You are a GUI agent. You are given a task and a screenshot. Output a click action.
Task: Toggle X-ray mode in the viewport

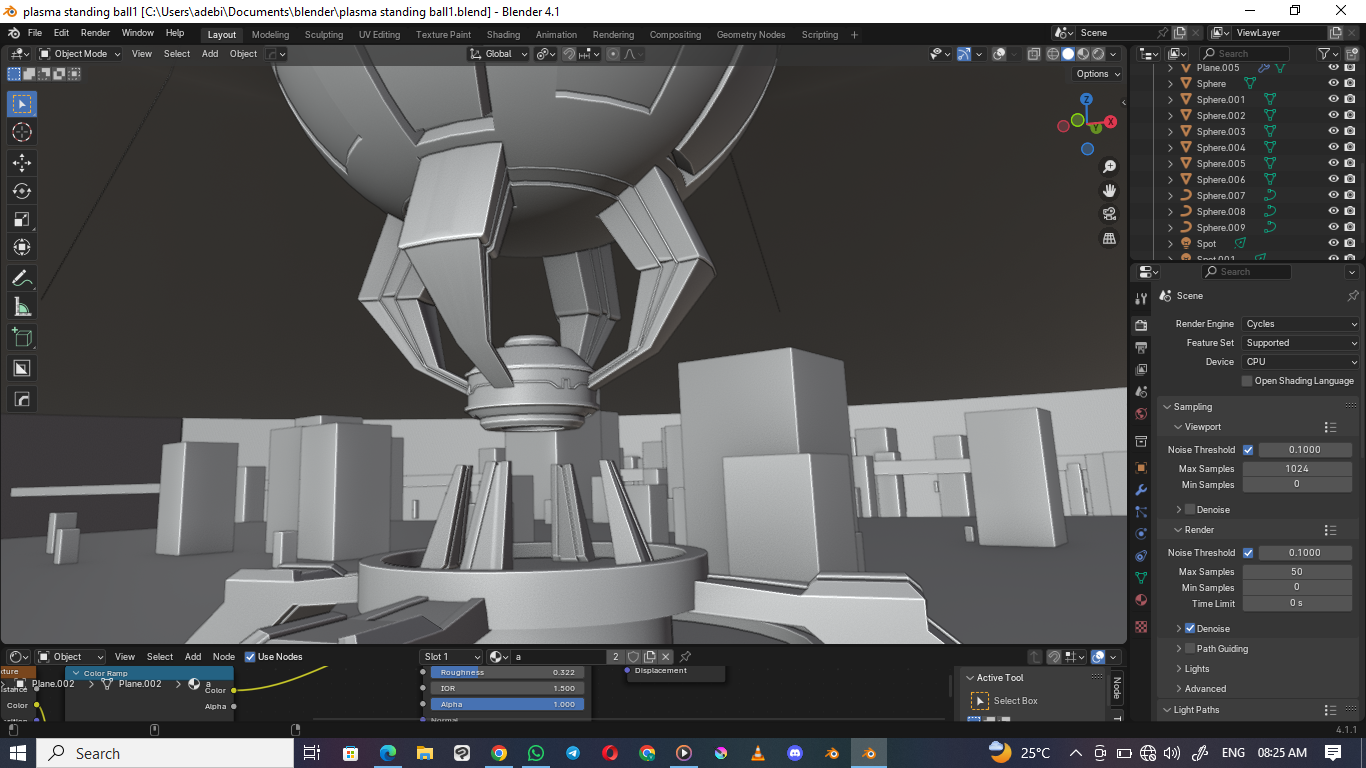point(1034,54)
